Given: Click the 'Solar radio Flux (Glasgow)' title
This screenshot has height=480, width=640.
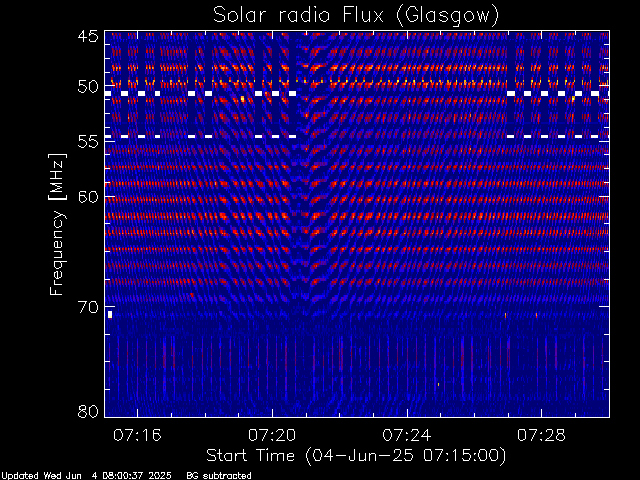Looking at the screenshot, I should click(x=356, y=16).
